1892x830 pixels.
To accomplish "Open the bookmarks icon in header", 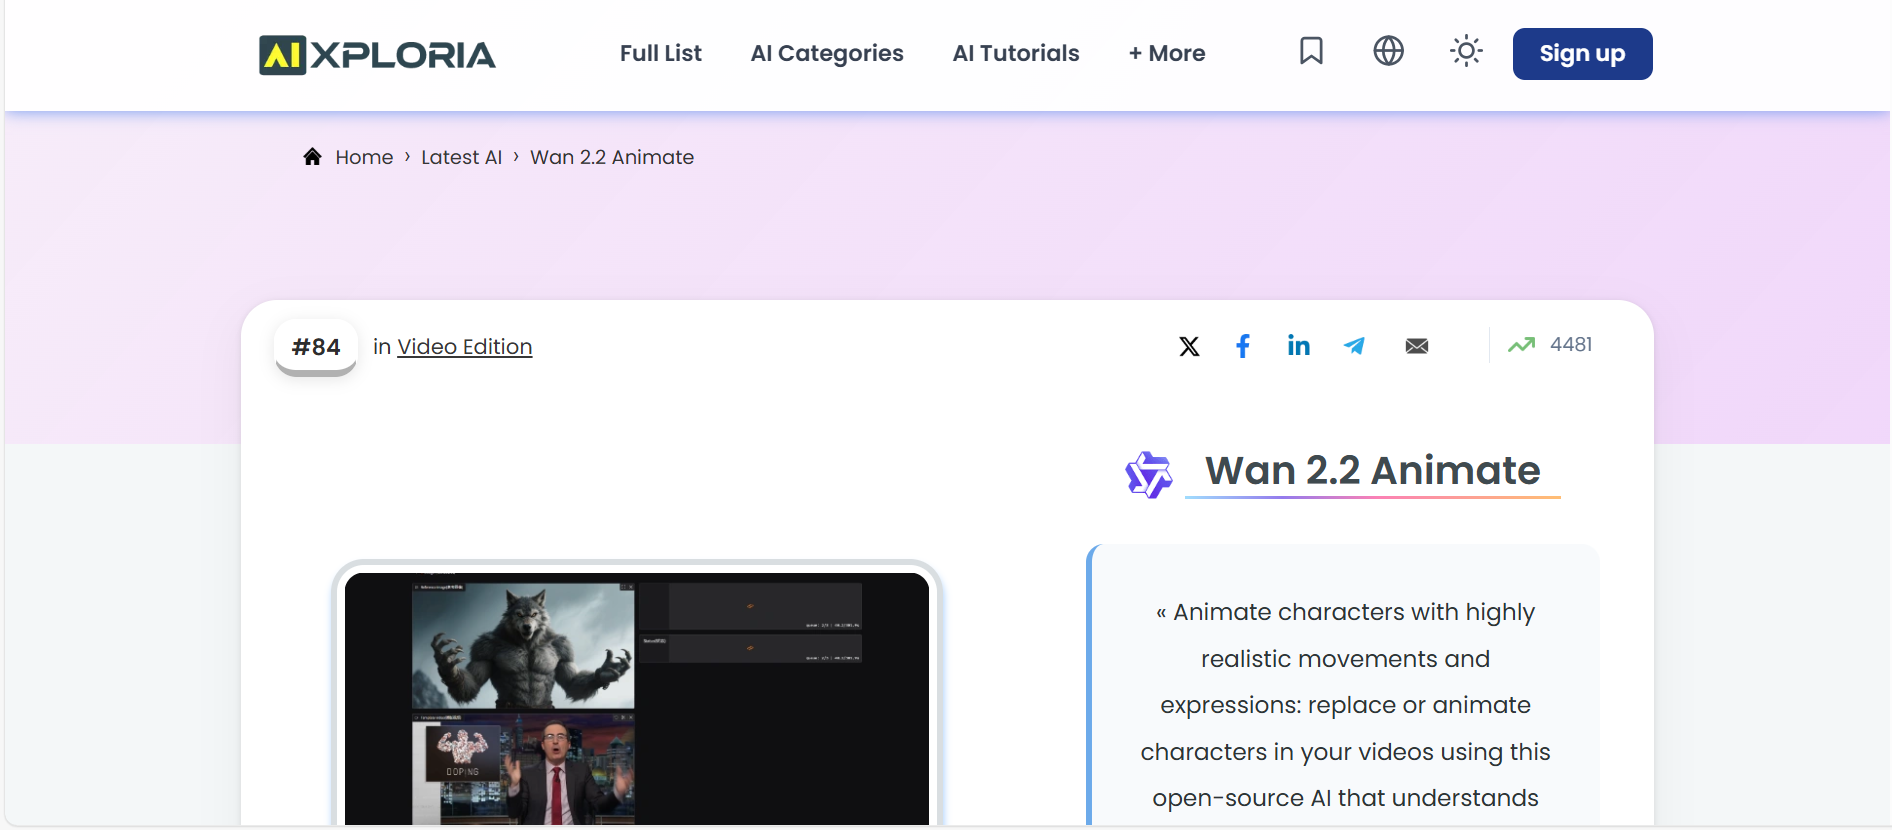I will point(1311,51).
